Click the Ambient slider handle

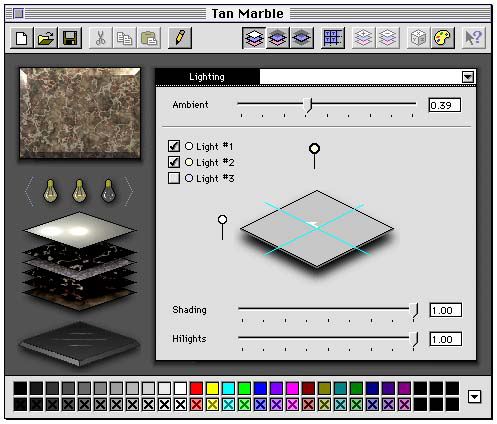[308, 105]
